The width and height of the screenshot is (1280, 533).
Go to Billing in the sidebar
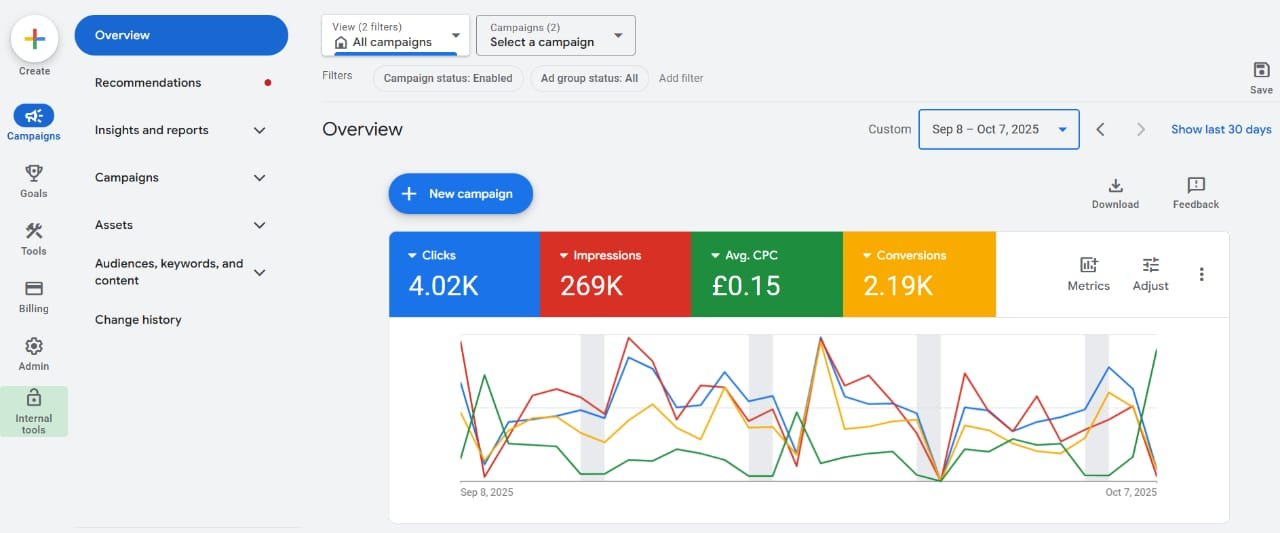[x=34, y=289]
